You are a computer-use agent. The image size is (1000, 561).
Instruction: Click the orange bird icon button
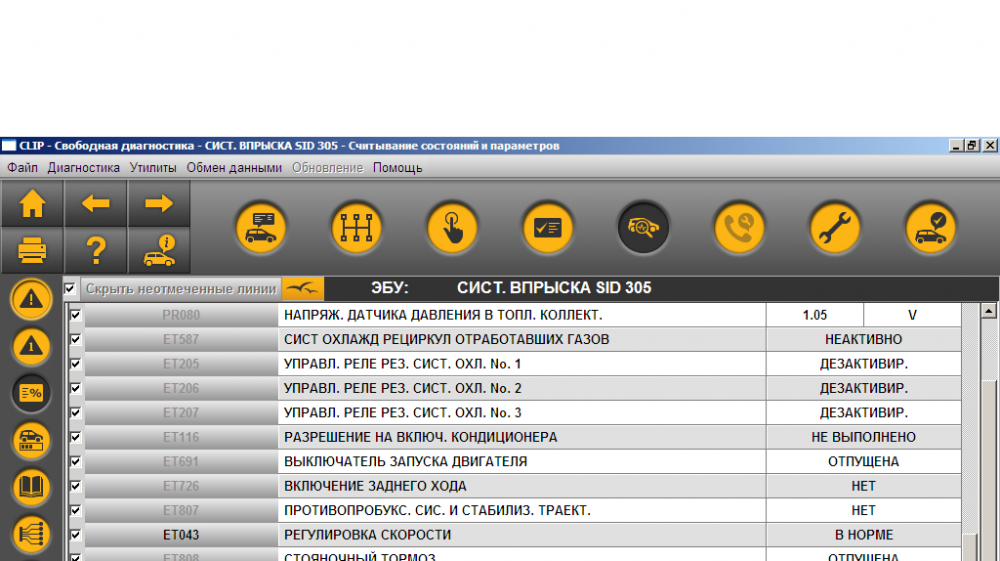[x=303, y=289]
